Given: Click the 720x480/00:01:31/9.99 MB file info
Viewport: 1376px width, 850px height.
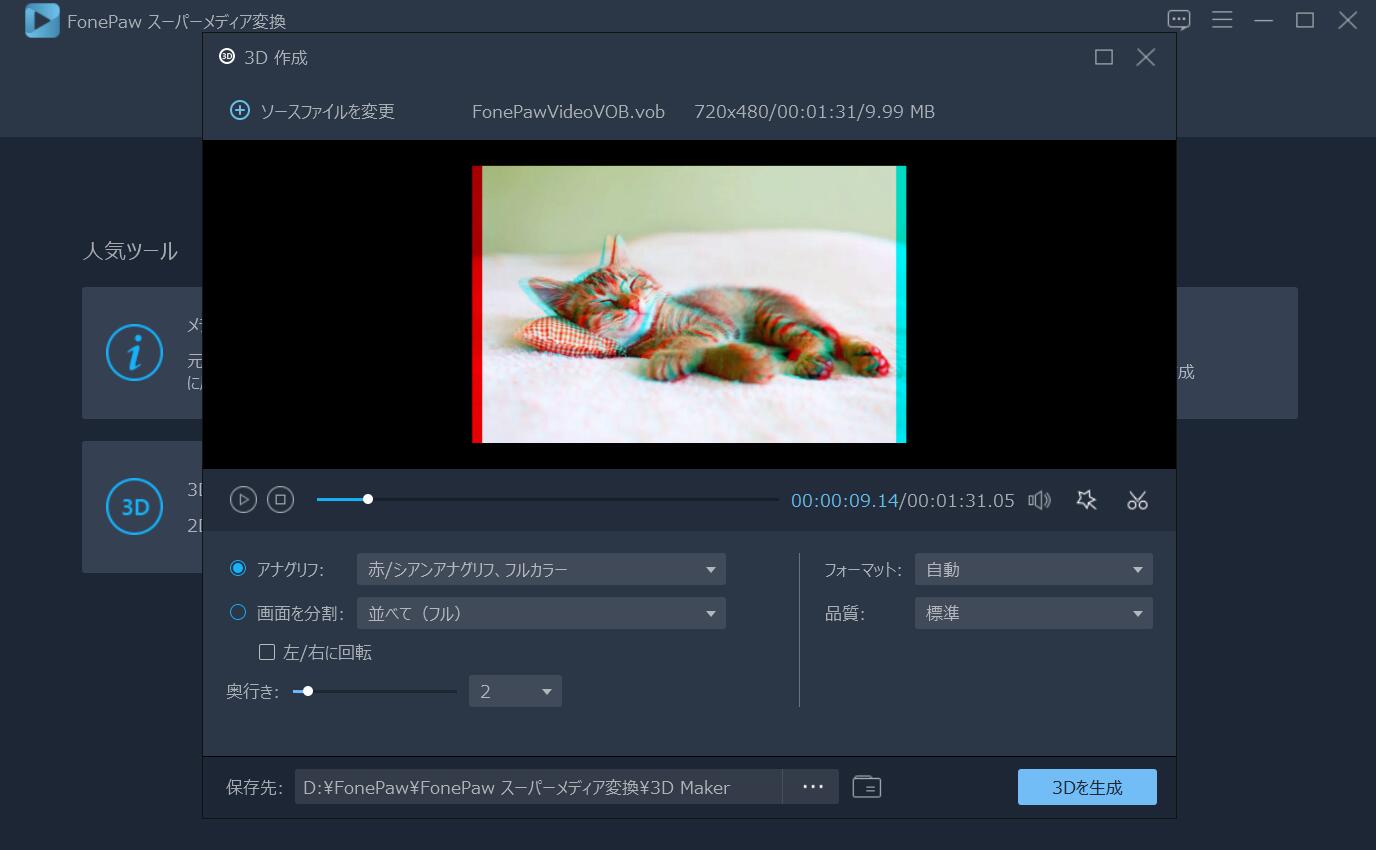Looking at the screenshot, I should click(x=814, y=112).
